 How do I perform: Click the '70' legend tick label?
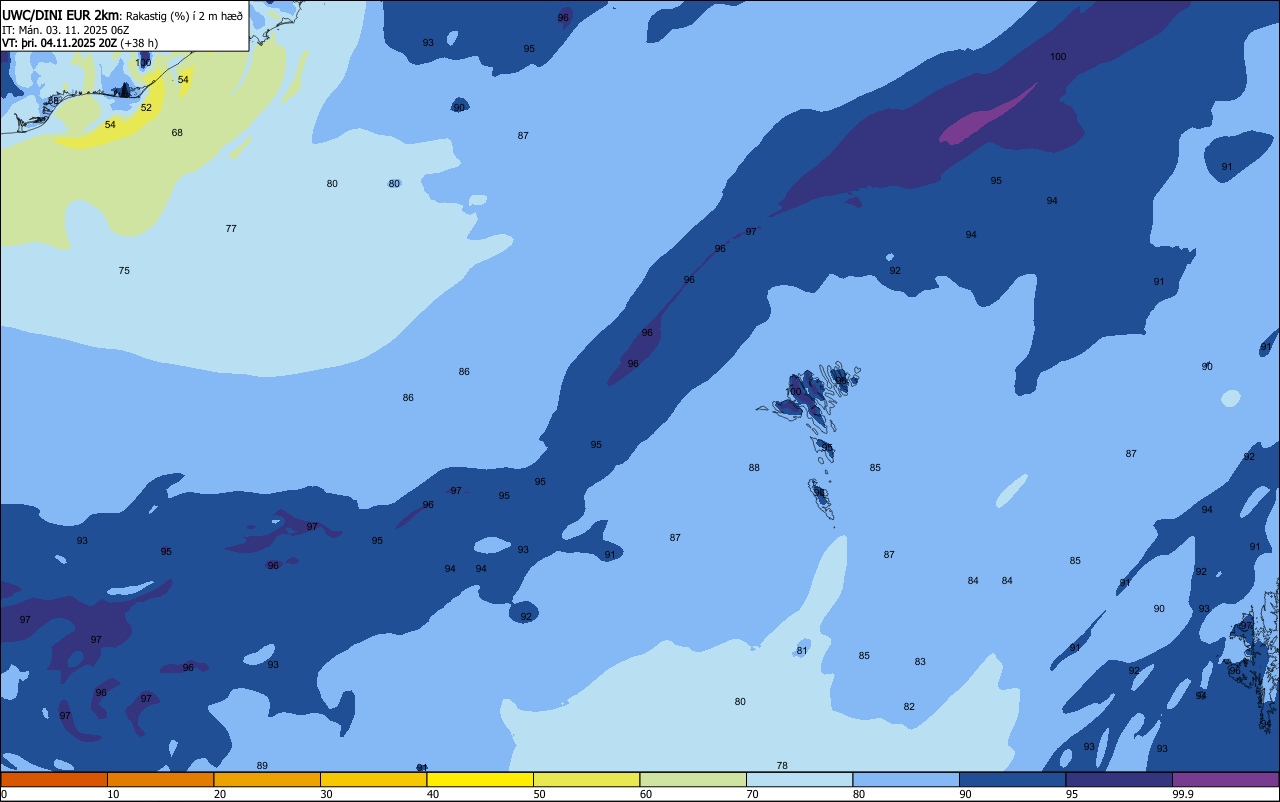coord(752,794)
